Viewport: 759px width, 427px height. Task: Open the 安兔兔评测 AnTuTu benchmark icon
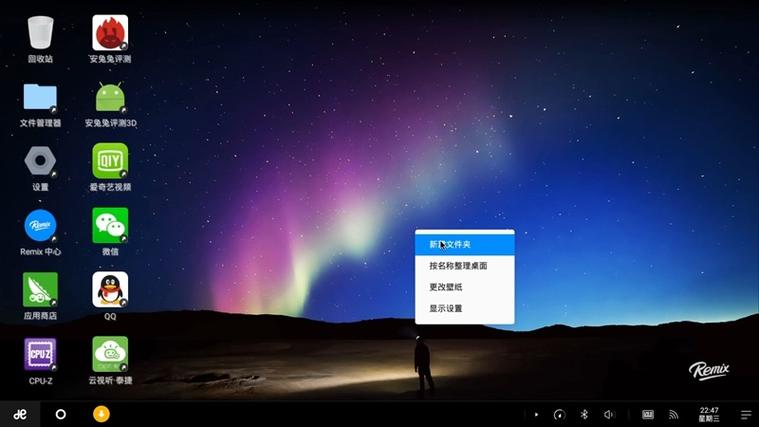coord(110,33)
